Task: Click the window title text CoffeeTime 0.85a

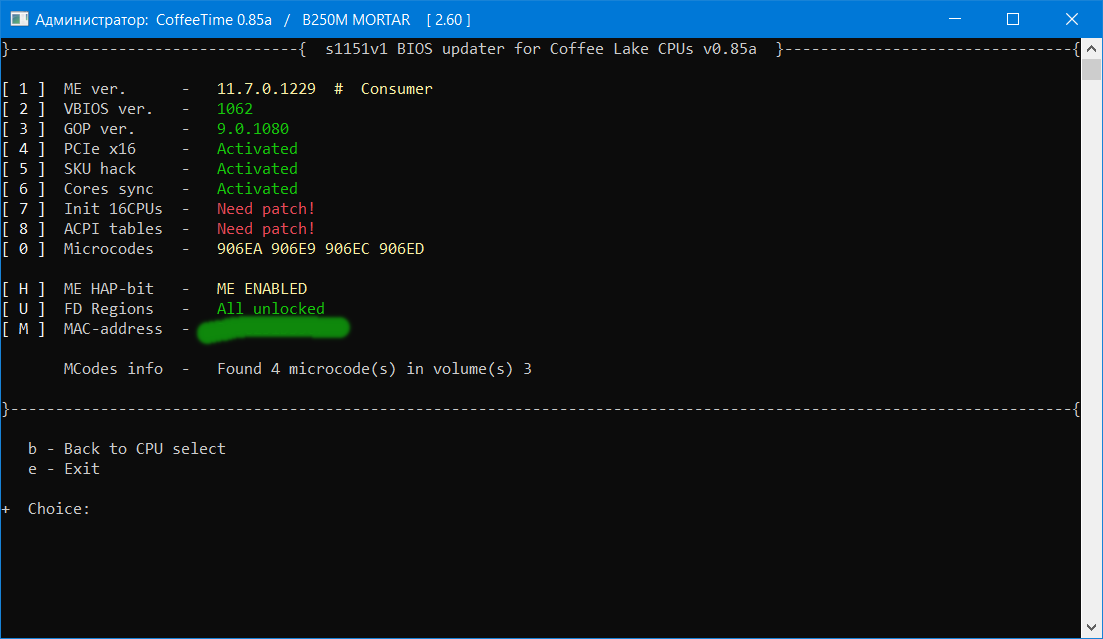Action: pyautogui.click(x=214, y=20)
